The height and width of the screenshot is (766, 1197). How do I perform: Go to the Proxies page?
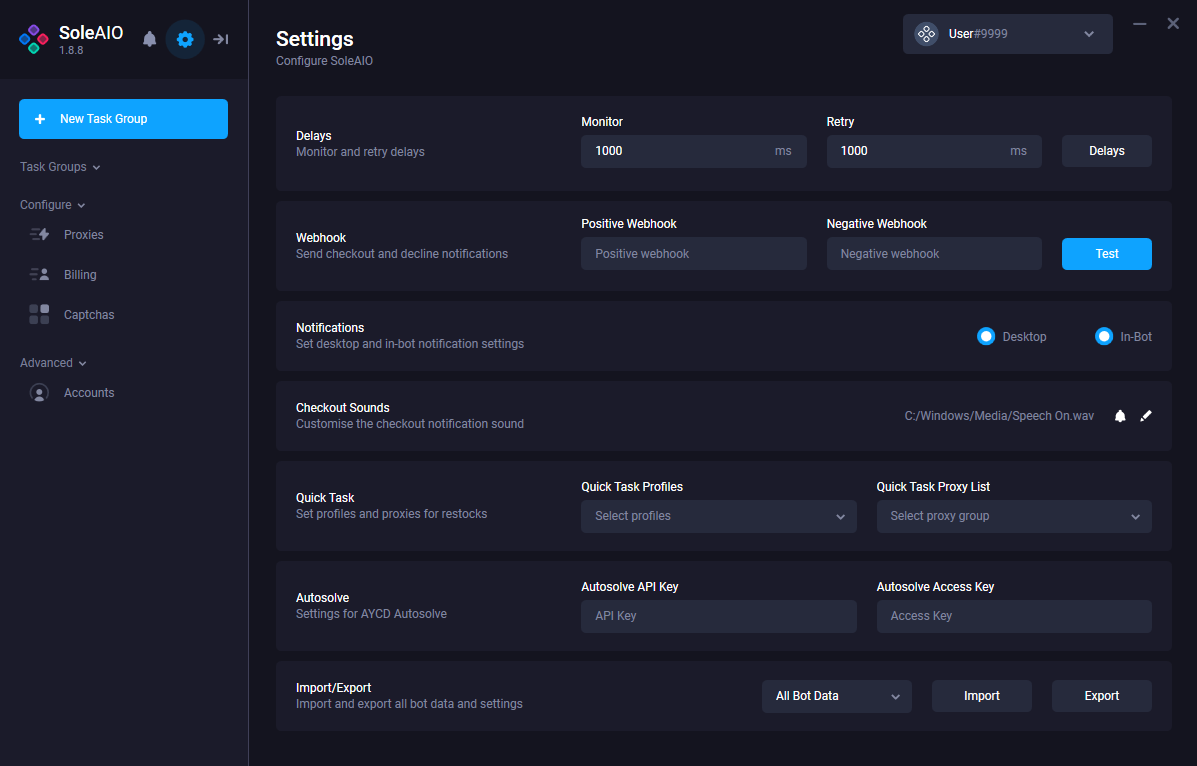tap(84, 234)
